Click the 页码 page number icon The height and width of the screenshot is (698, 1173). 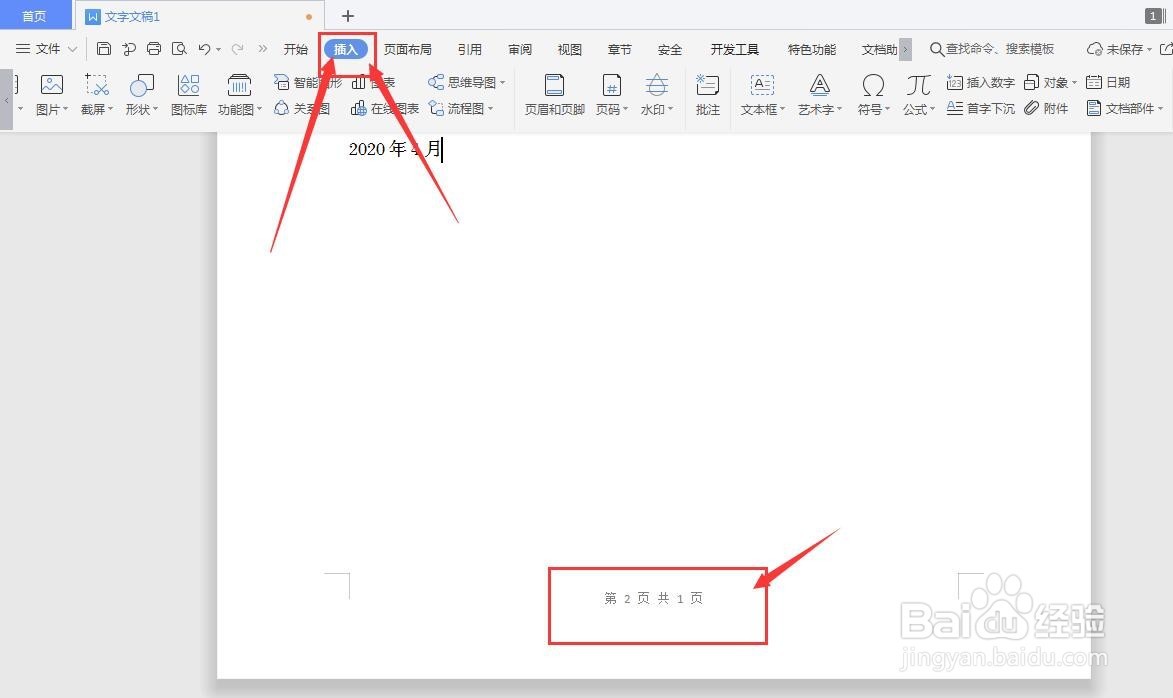point(611,85)
